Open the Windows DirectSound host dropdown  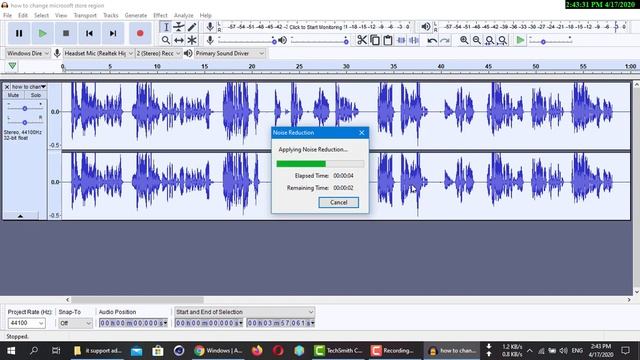pyautogui.click(x=28, y=53)
